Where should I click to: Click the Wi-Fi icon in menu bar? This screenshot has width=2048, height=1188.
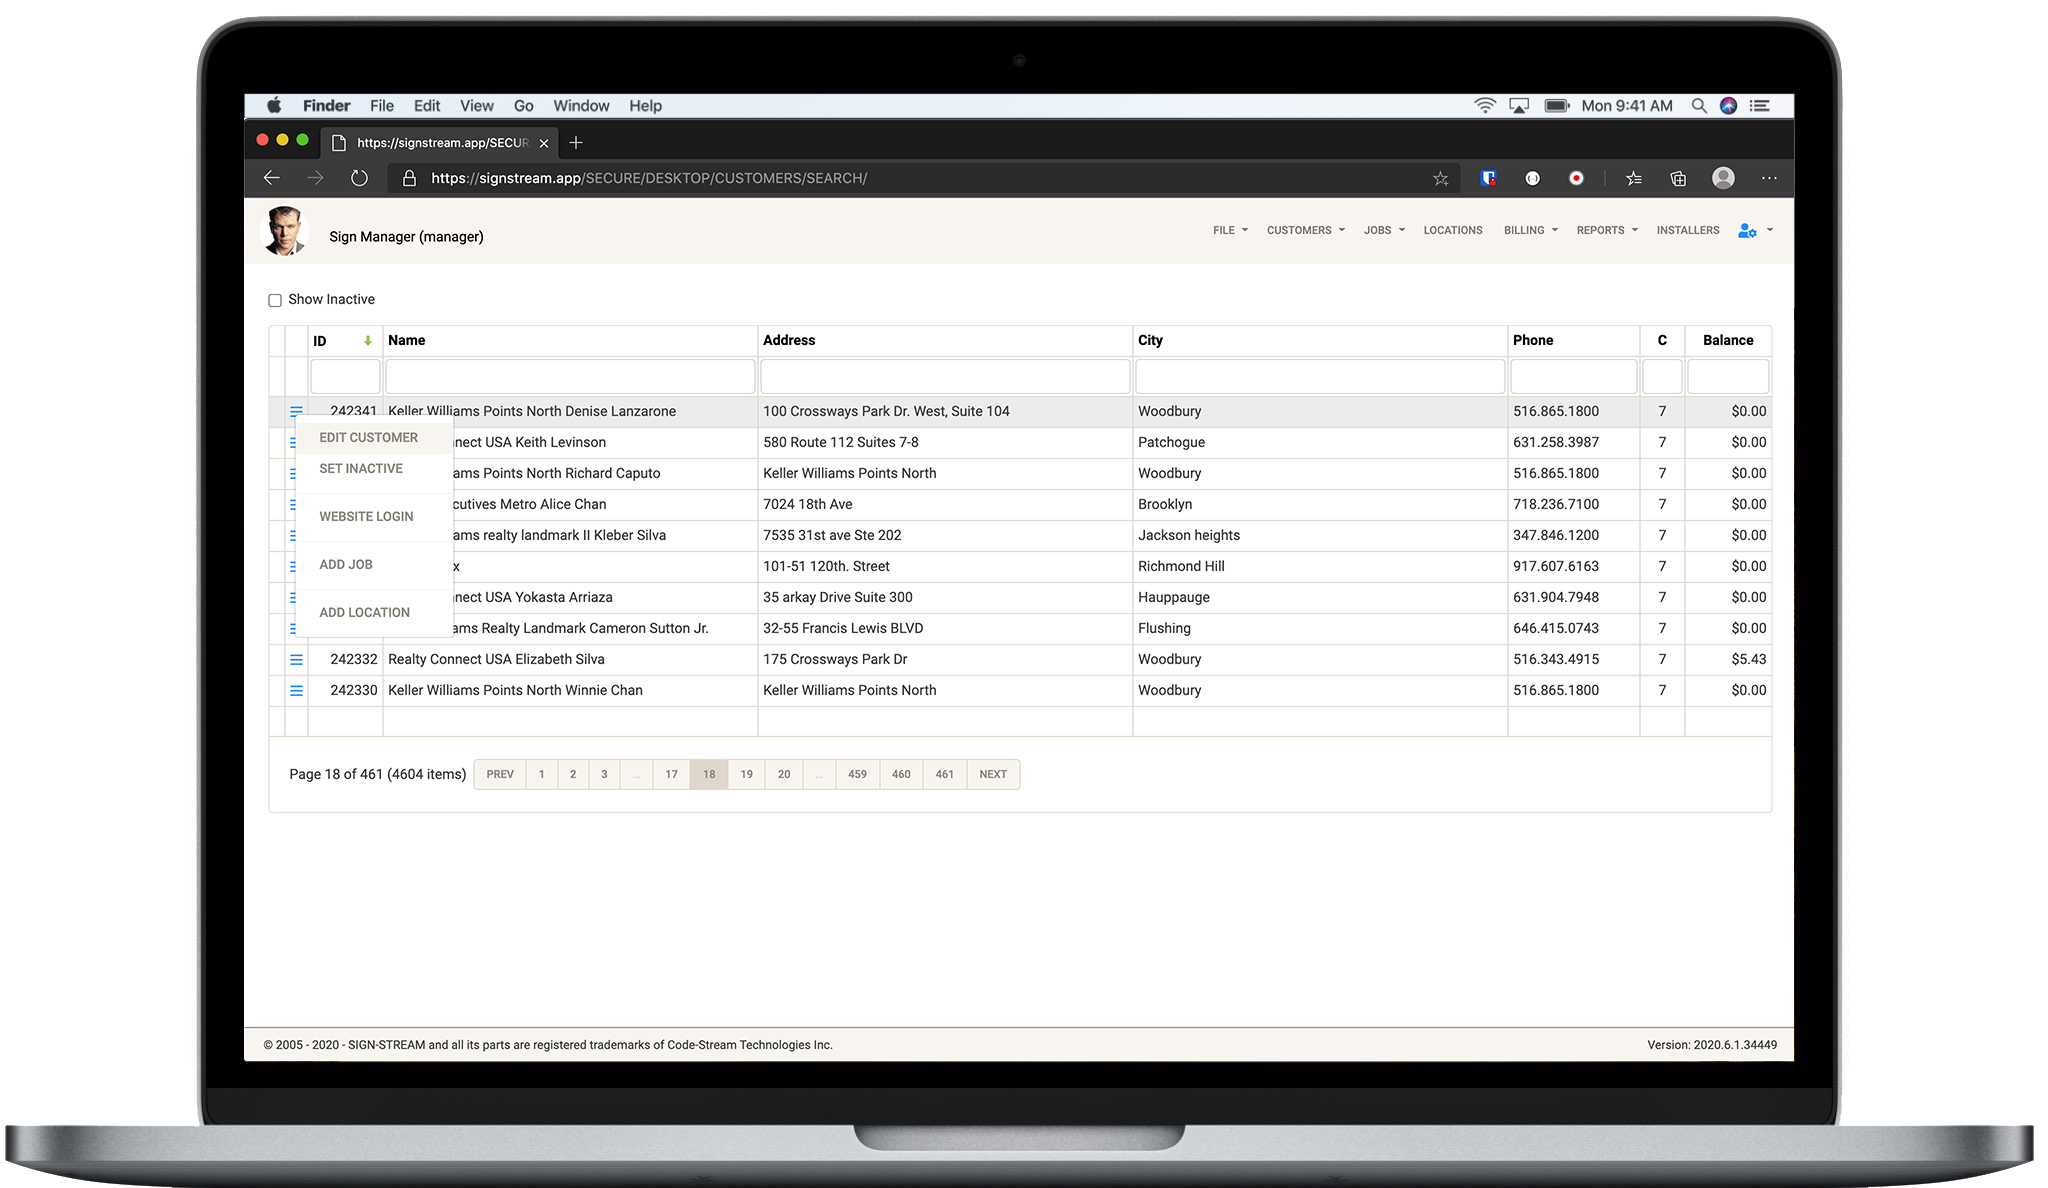coord(1485,106)
